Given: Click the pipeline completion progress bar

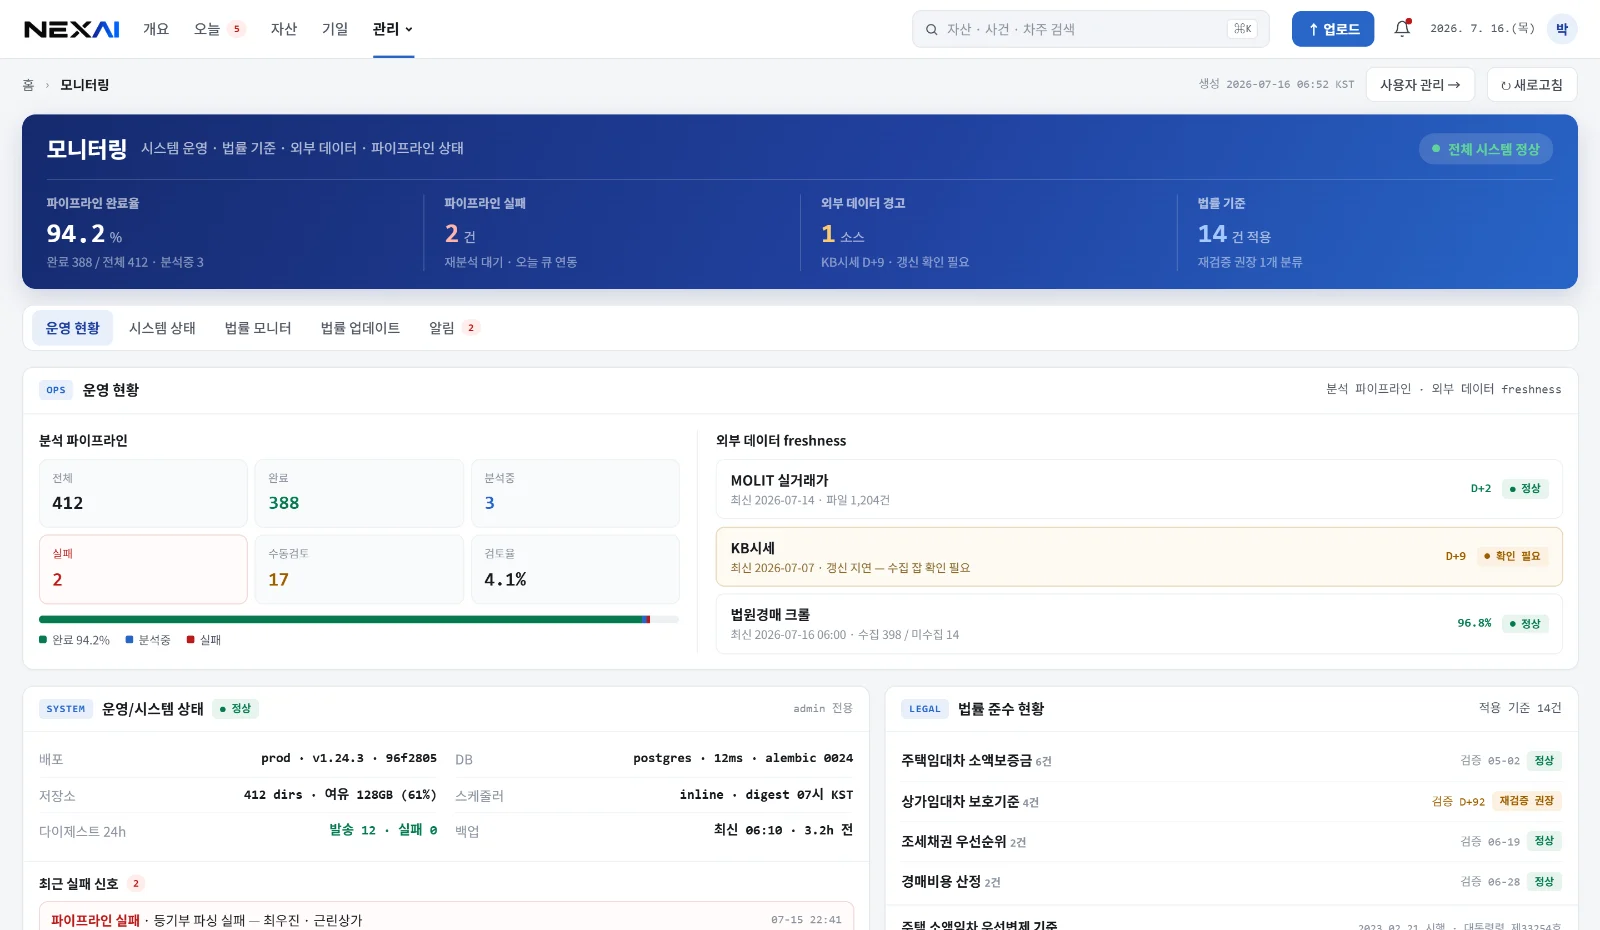Looking at the screenshot, I should [359, 619].
